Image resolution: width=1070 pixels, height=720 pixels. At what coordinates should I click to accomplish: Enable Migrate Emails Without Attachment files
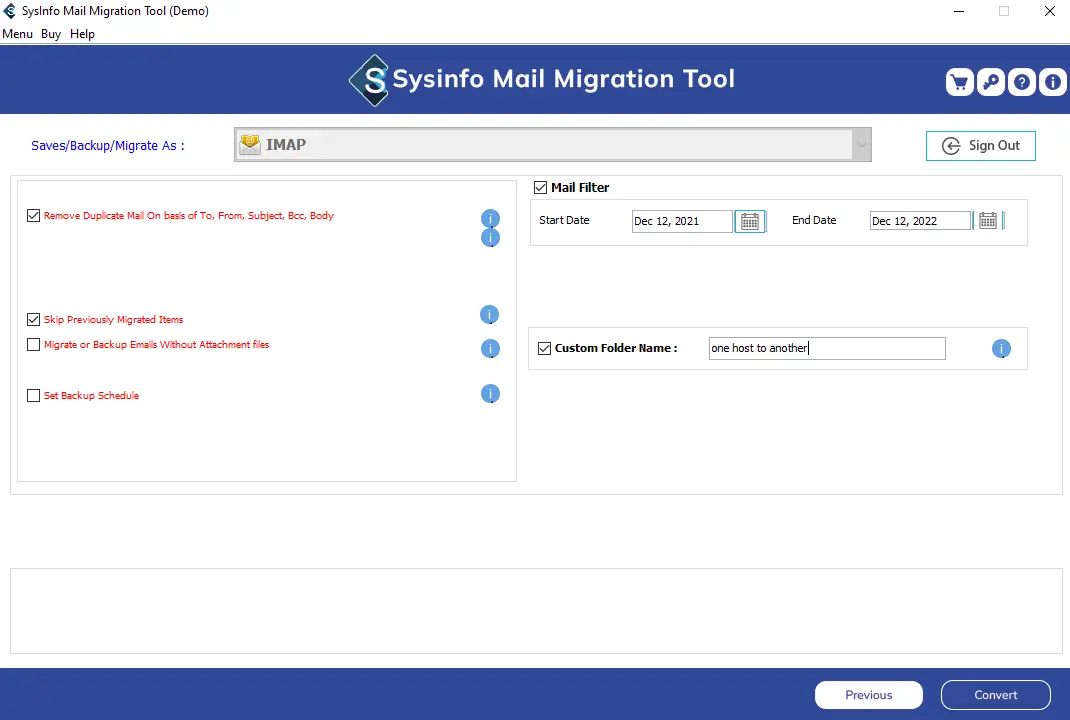[33, 345]
